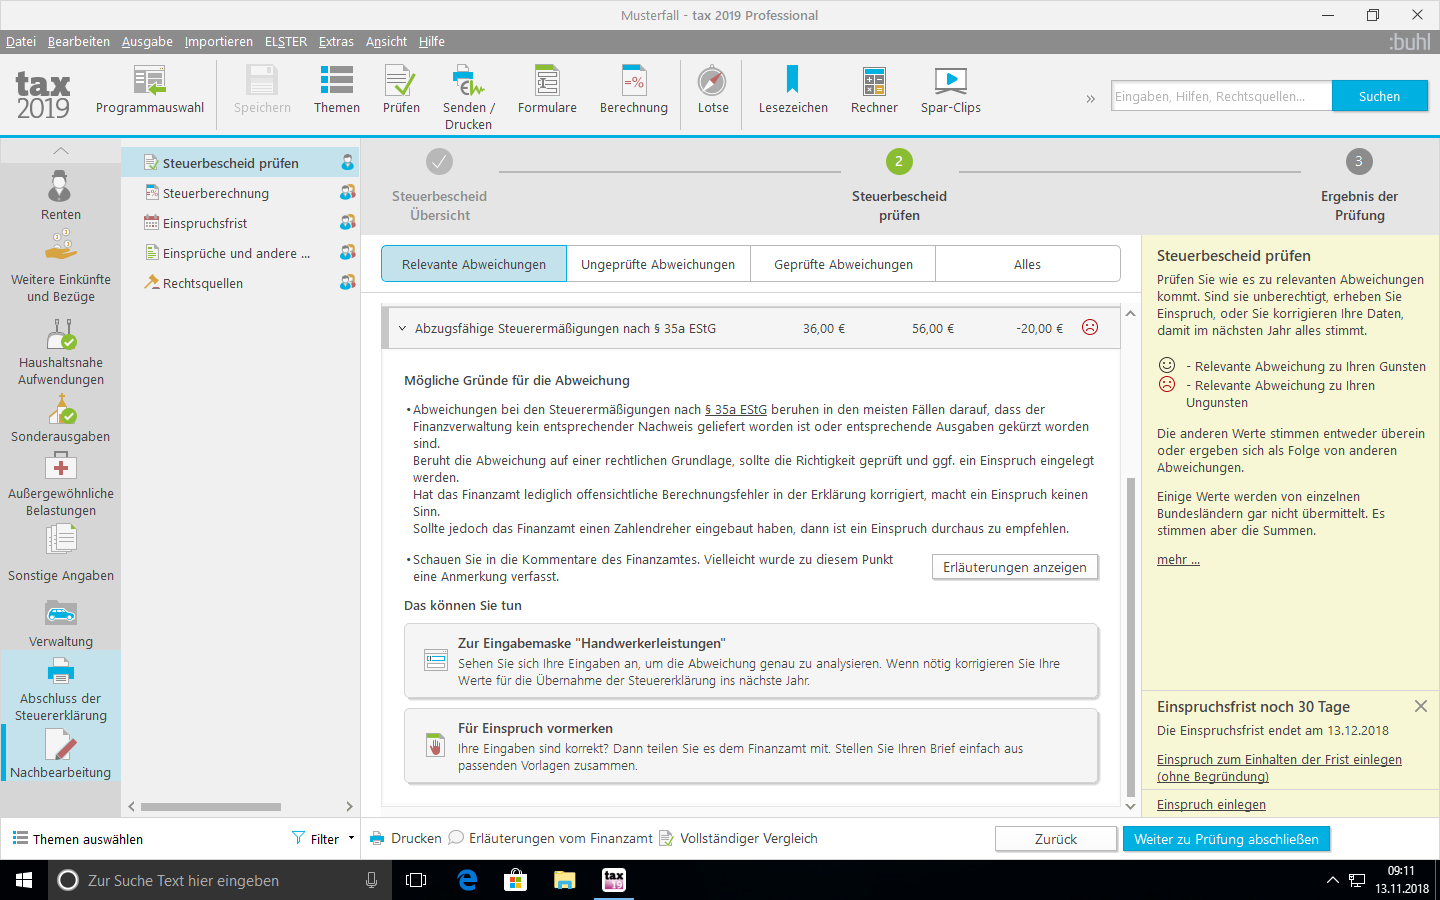1440x900 pixels.
Task: Click Erläuterungen anzeigen button
Action: point(1014,567)
